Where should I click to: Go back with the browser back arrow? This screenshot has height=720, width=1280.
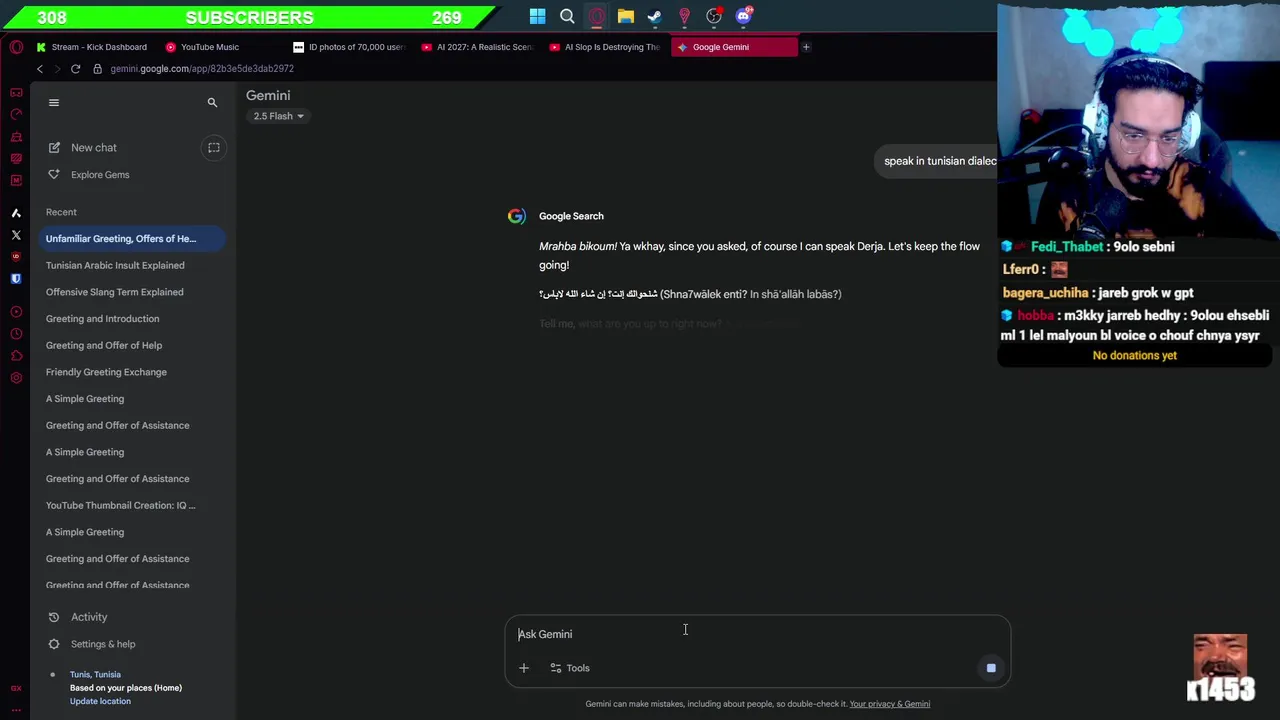[x=39, y=69]
